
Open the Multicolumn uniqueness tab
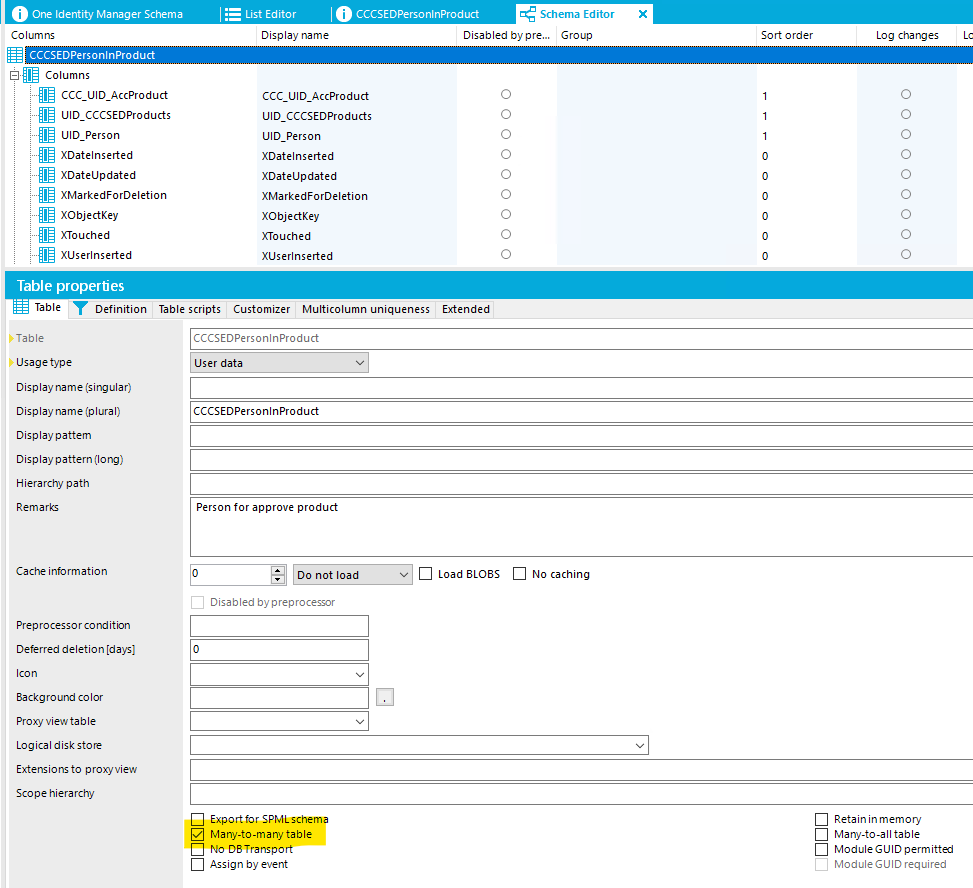(x=365, y=309)
